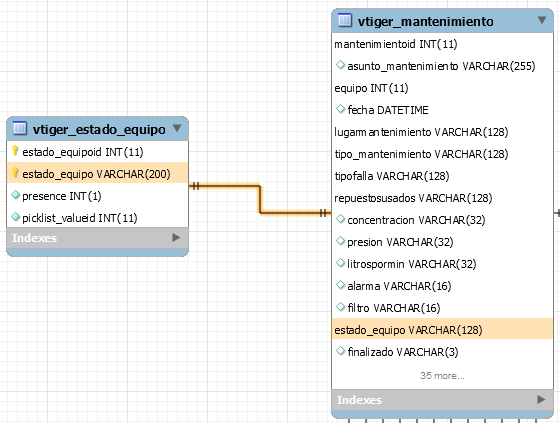Select the tipofalla VARCHAR(128) column
560x423 pixels.
point(442,176)
